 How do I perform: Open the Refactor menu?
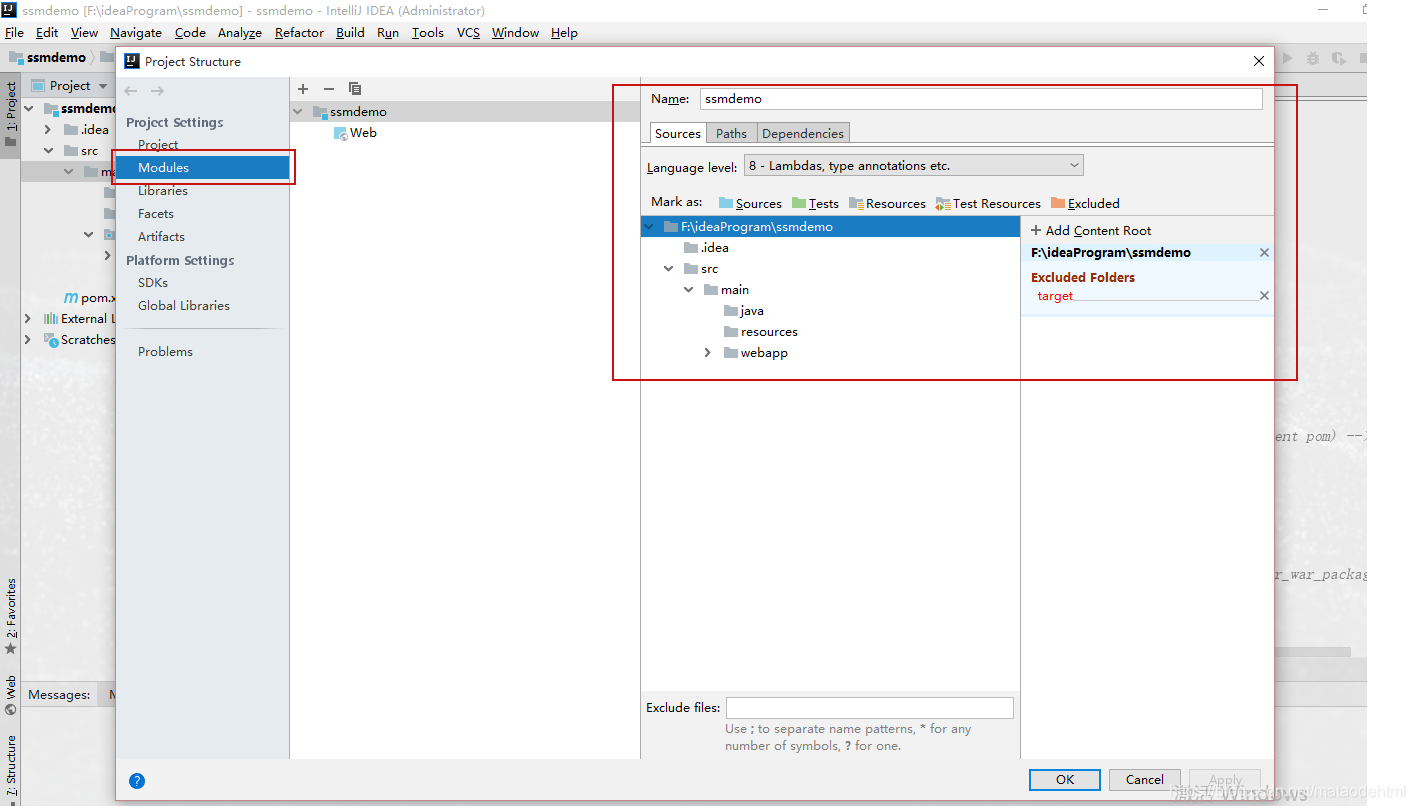pos(299,33)
